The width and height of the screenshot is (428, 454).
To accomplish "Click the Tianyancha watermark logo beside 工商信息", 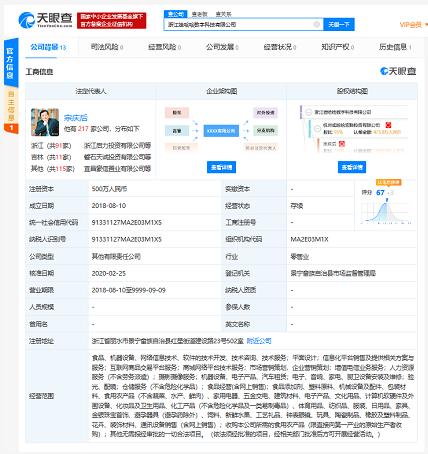I will [x=398, y=71].
